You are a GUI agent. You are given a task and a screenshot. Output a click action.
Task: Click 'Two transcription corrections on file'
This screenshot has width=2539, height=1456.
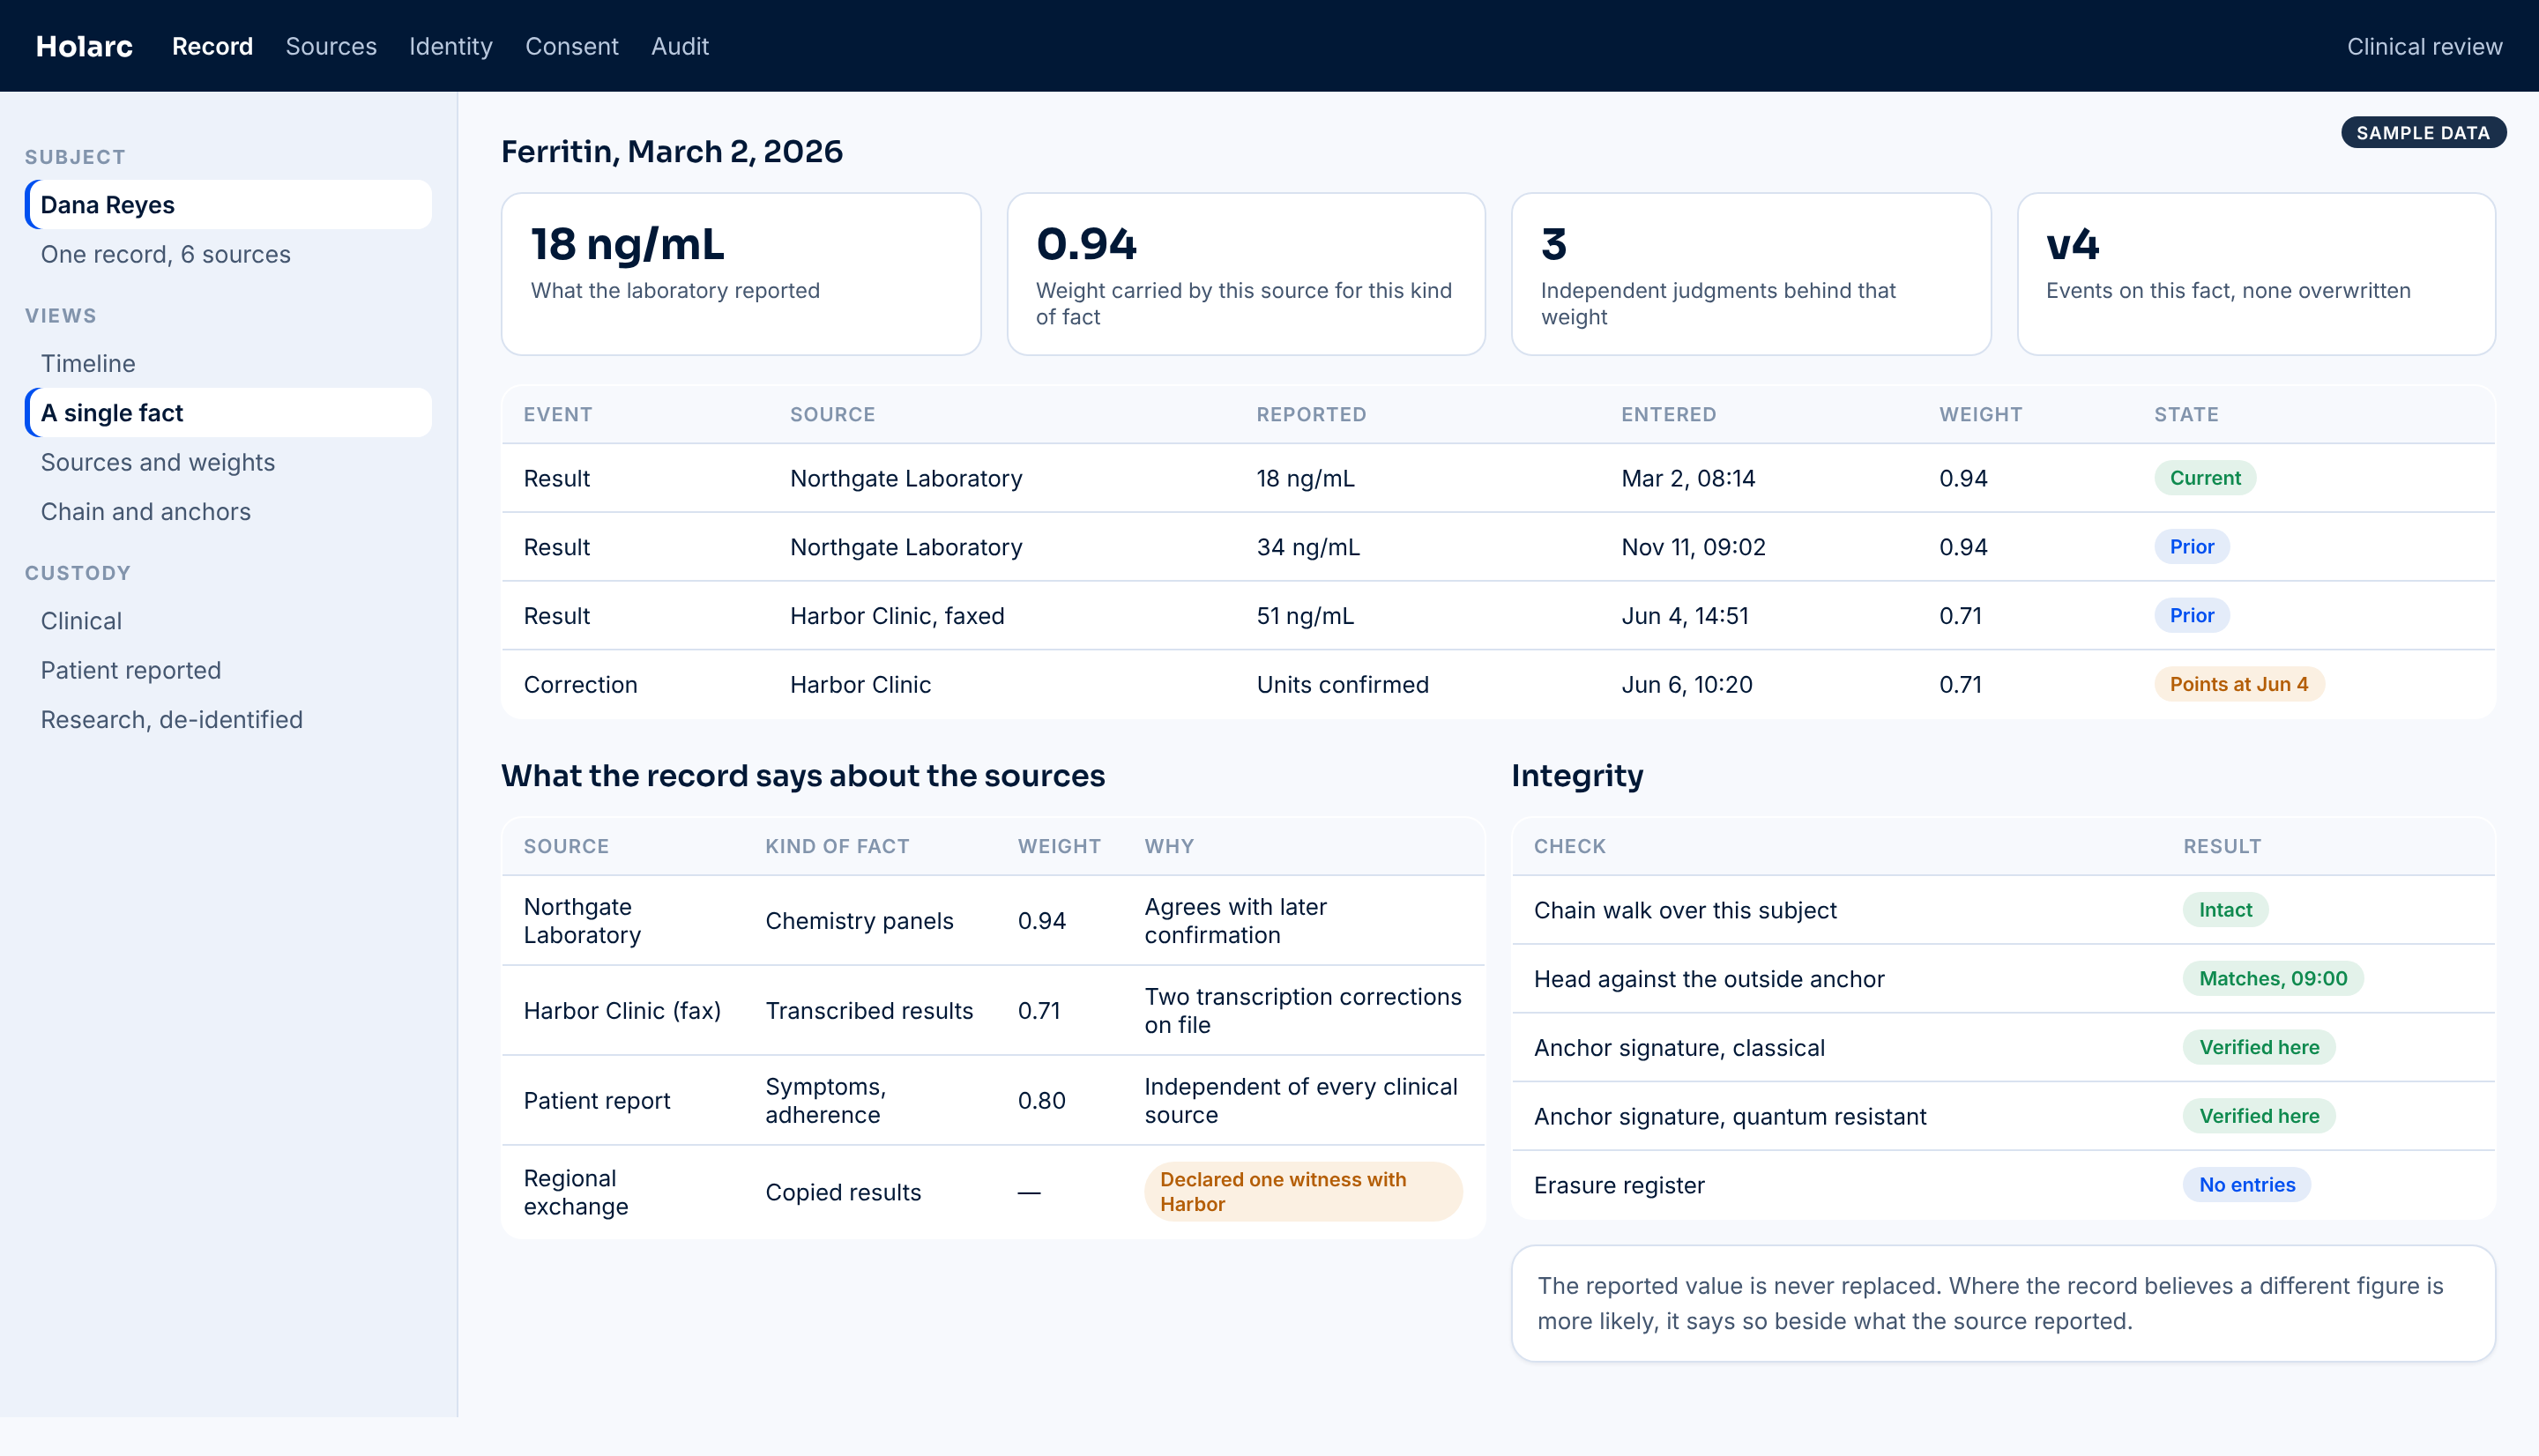pos(1303,1011)
